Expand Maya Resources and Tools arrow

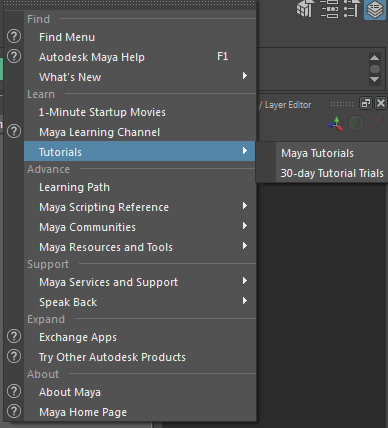(245, 246)
